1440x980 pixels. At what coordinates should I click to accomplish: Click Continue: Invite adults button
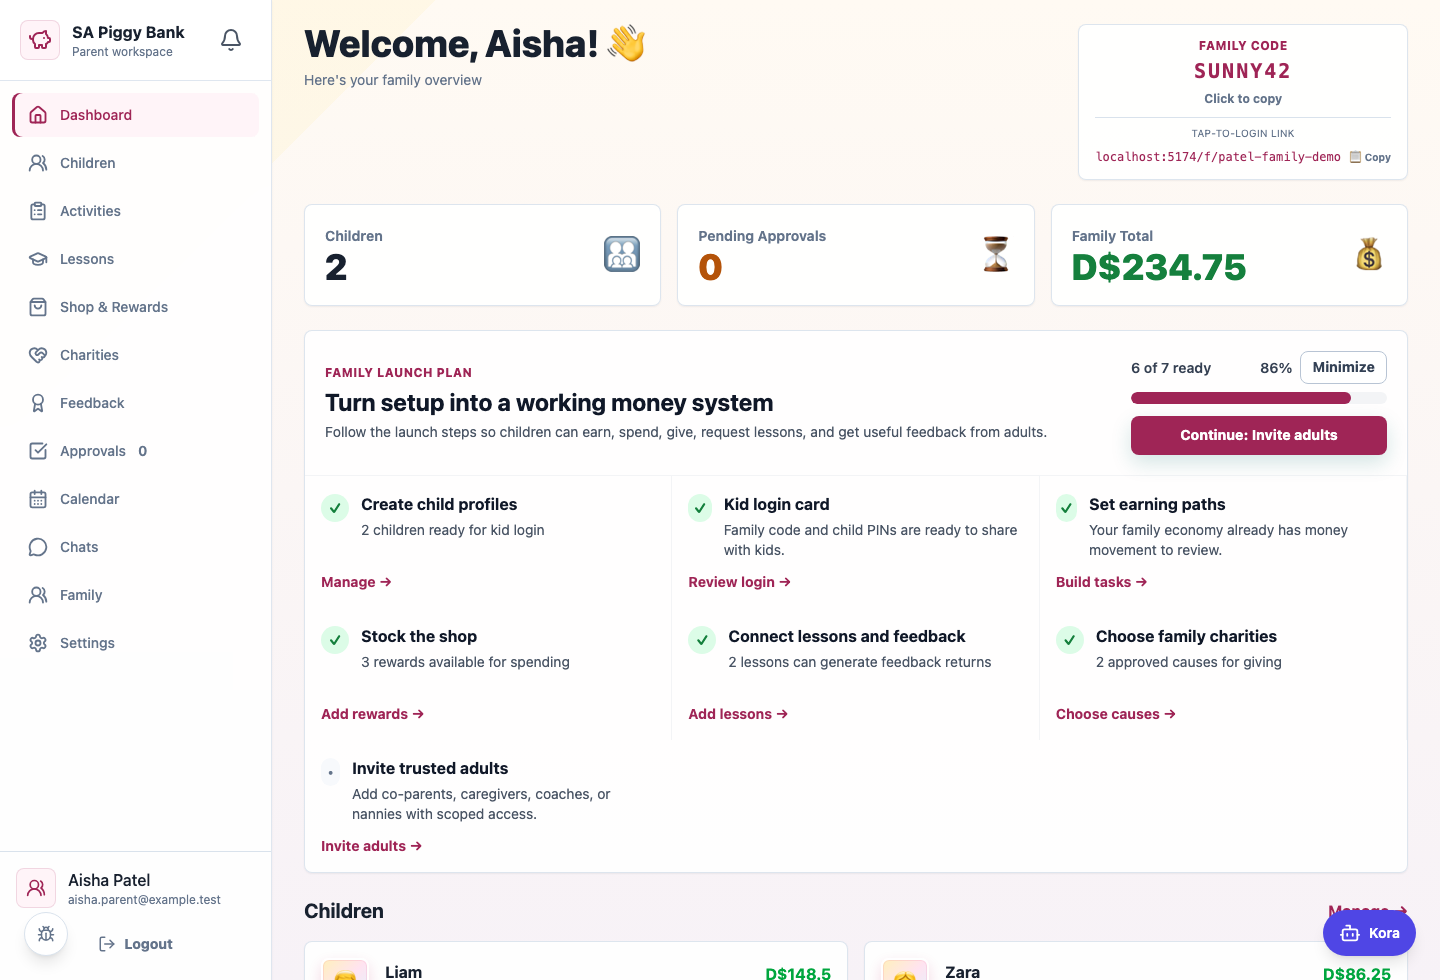tap(1258, 435)
